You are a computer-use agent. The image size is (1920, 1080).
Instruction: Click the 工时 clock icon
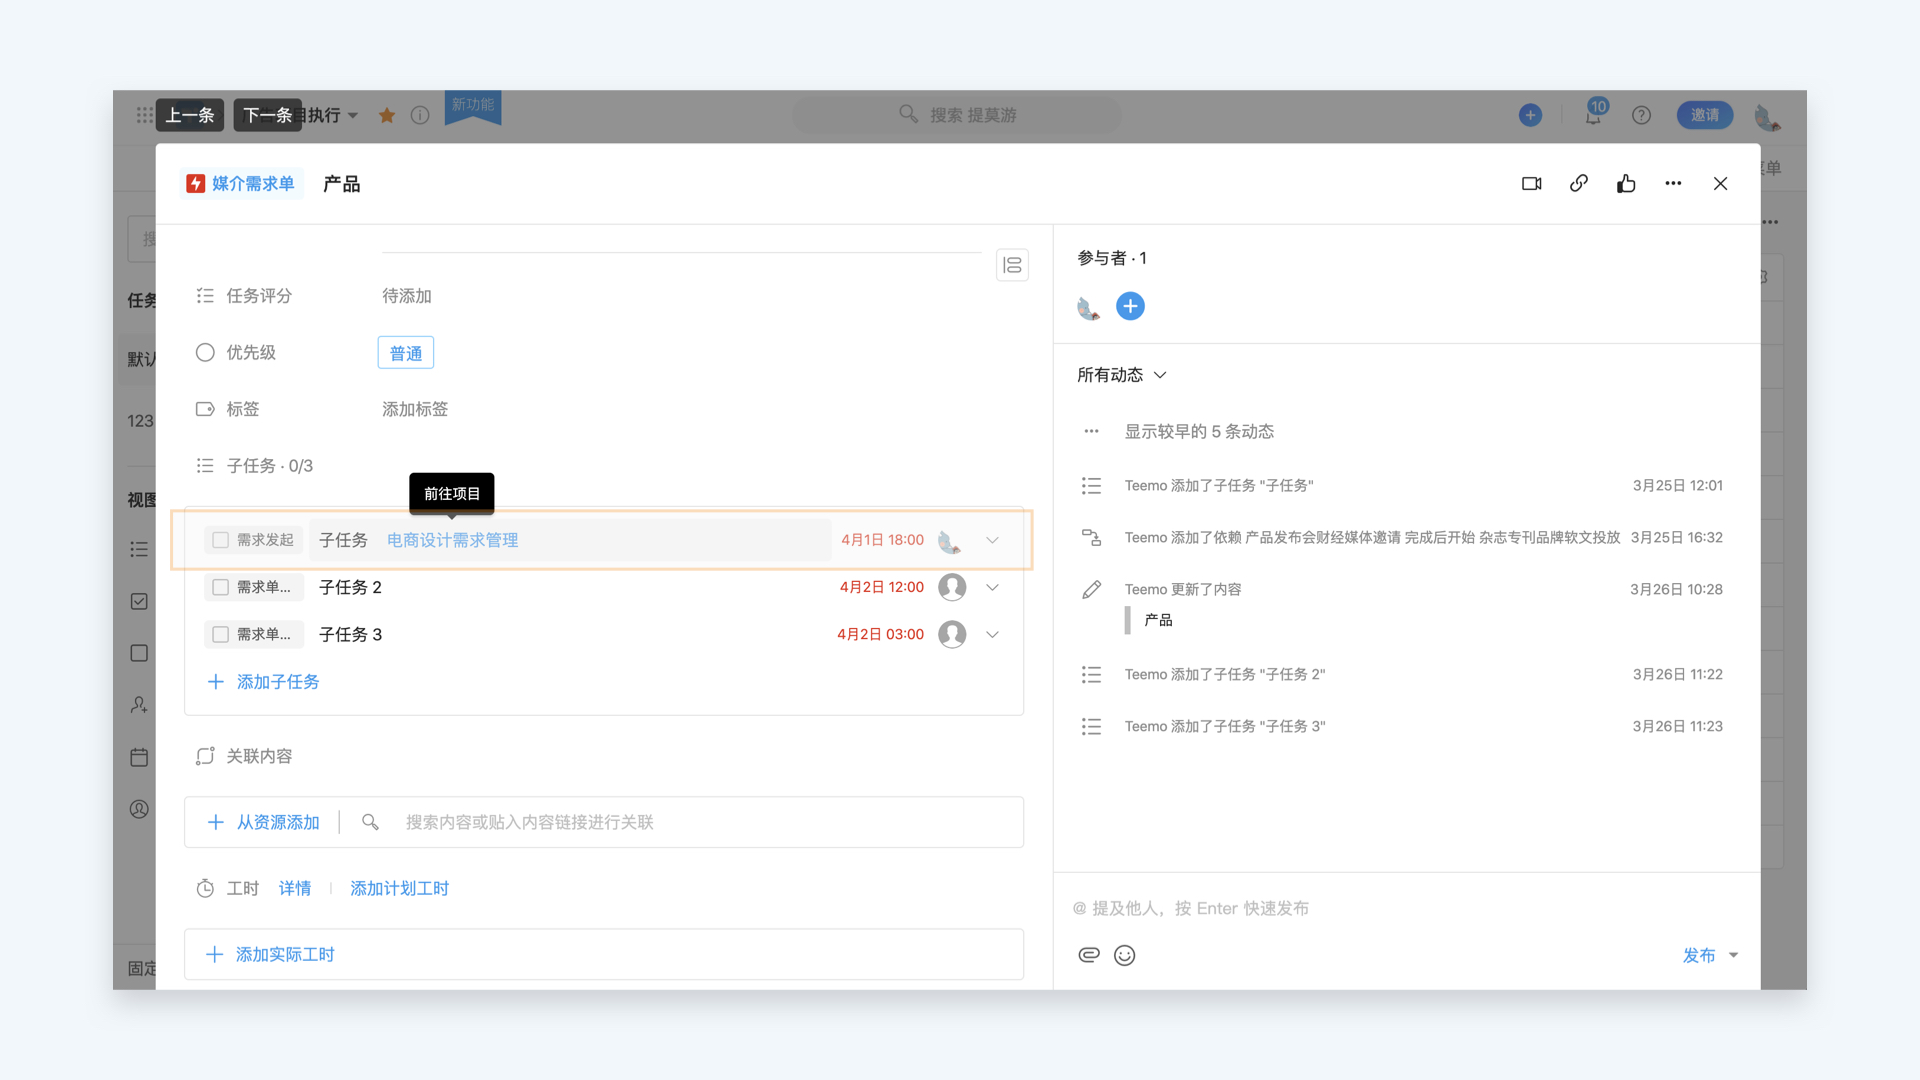pos(205,888)
